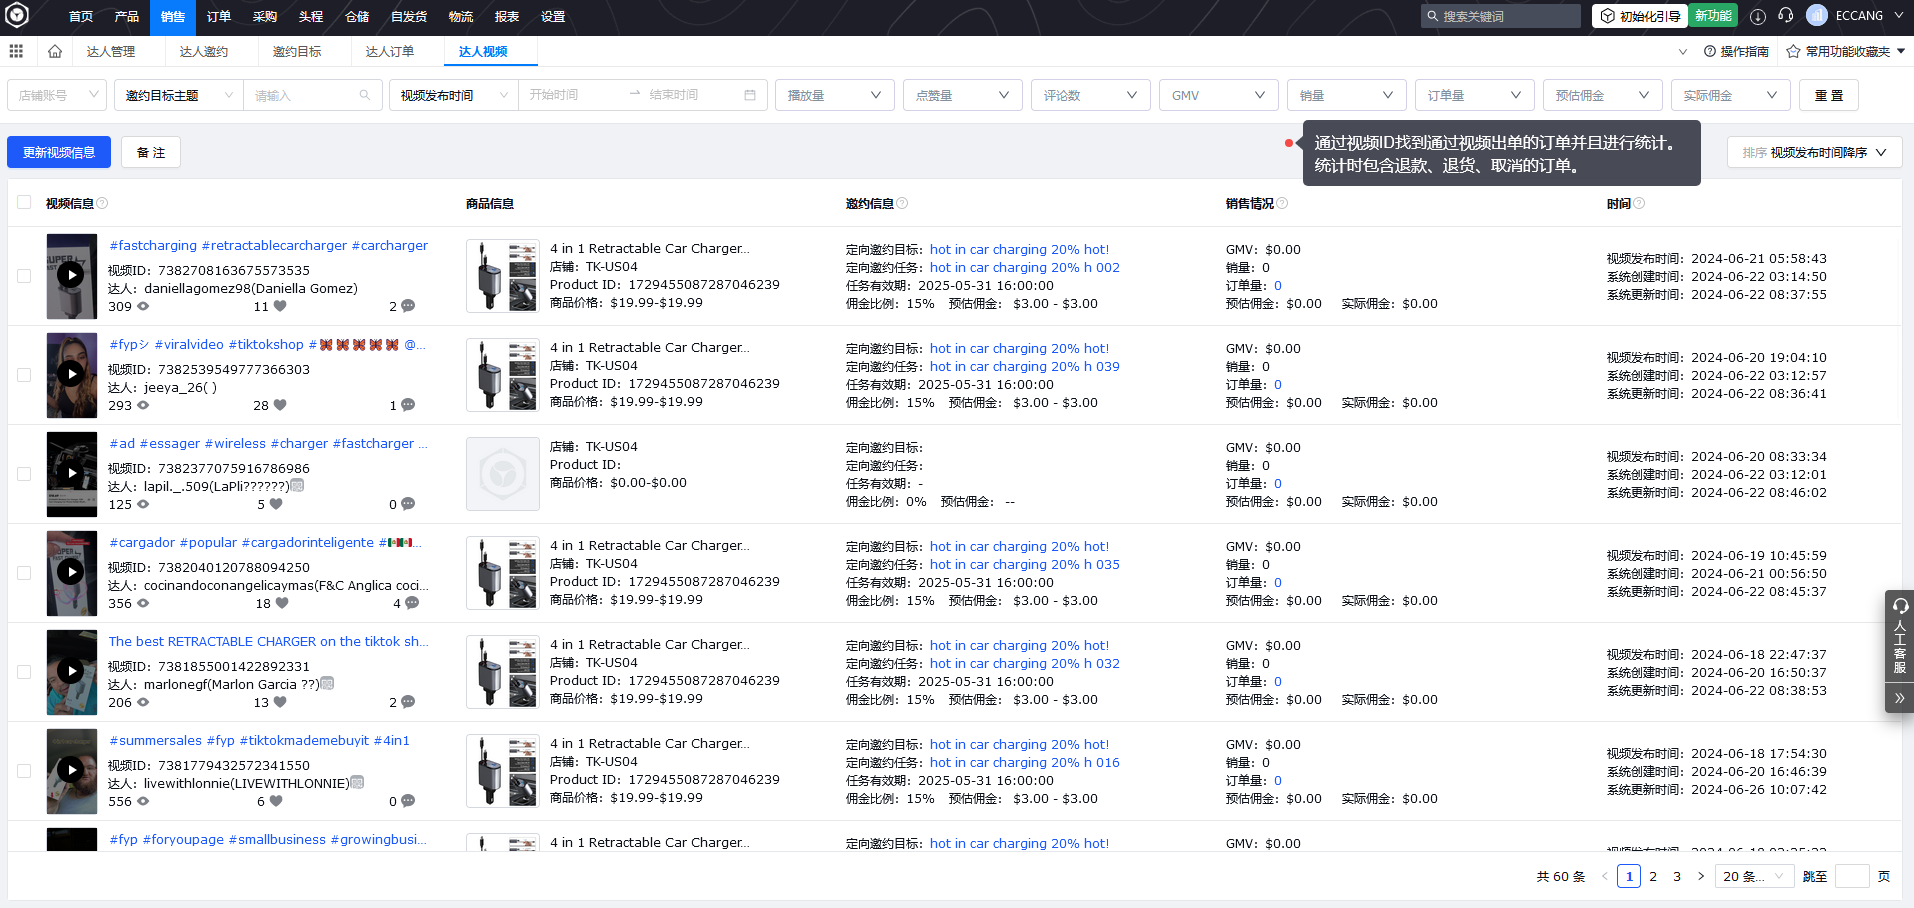
Task: Select the checkbox for daniellagomez98's video row
Action: [24, 276]
